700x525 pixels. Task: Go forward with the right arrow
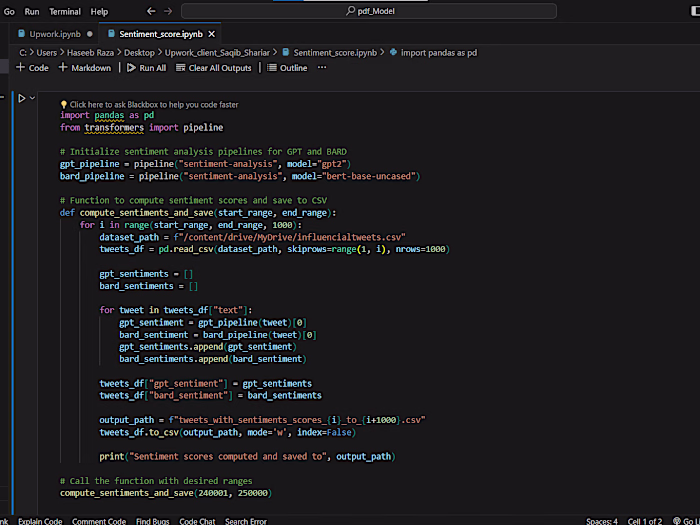coord(168,11)
